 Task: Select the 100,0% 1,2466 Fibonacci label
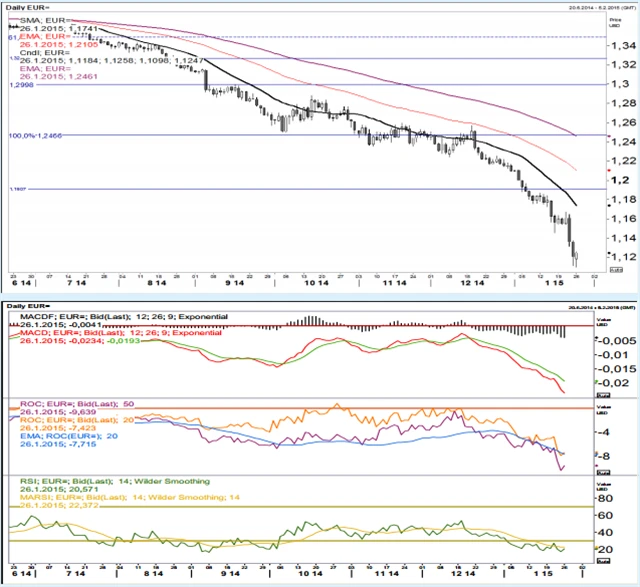(29, 135)
